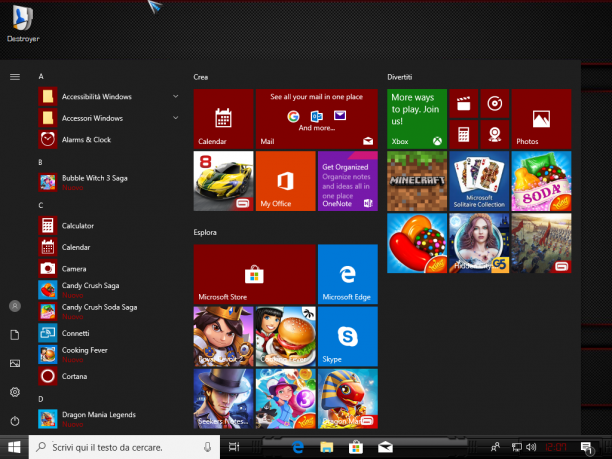Open the Groove Music small tile

coord(495,103)
